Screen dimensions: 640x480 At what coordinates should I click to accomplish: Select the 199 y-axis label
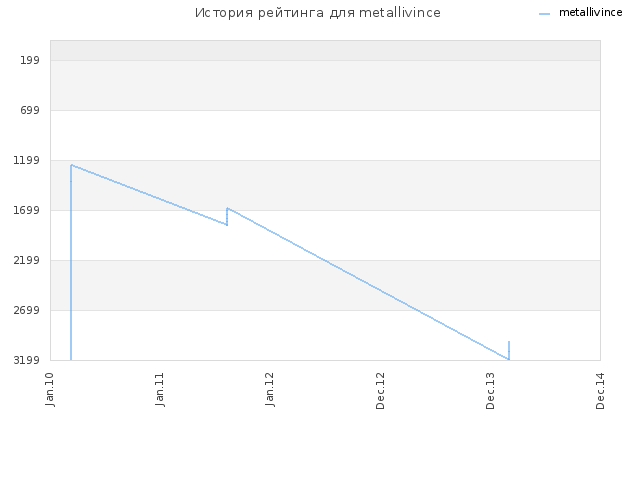(x=30, y=60)
